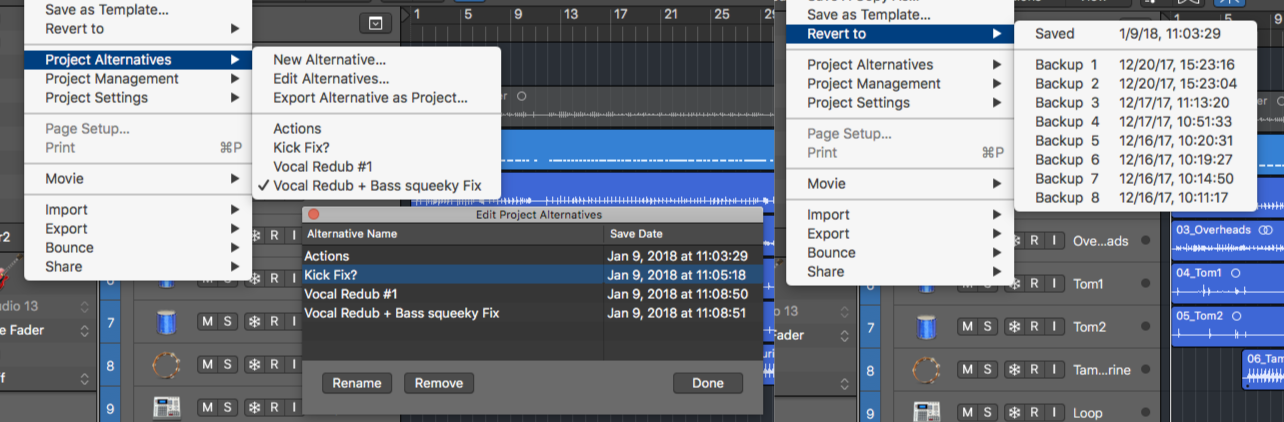Screen dimensions: 1284x422
Task: Record-enable the Loop track
Action: 1036,412
